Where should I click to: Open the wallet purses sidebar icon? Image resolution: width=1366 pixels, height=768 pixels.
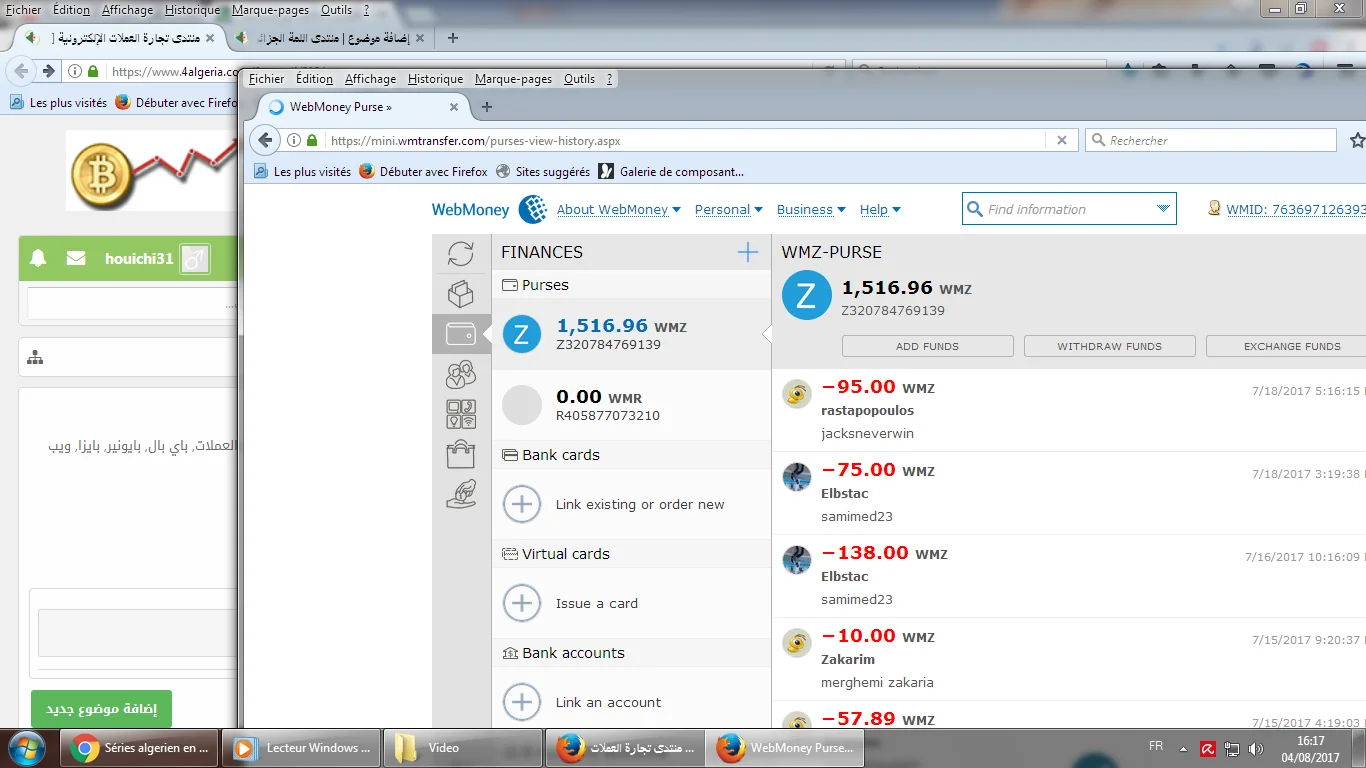(461, 334)
